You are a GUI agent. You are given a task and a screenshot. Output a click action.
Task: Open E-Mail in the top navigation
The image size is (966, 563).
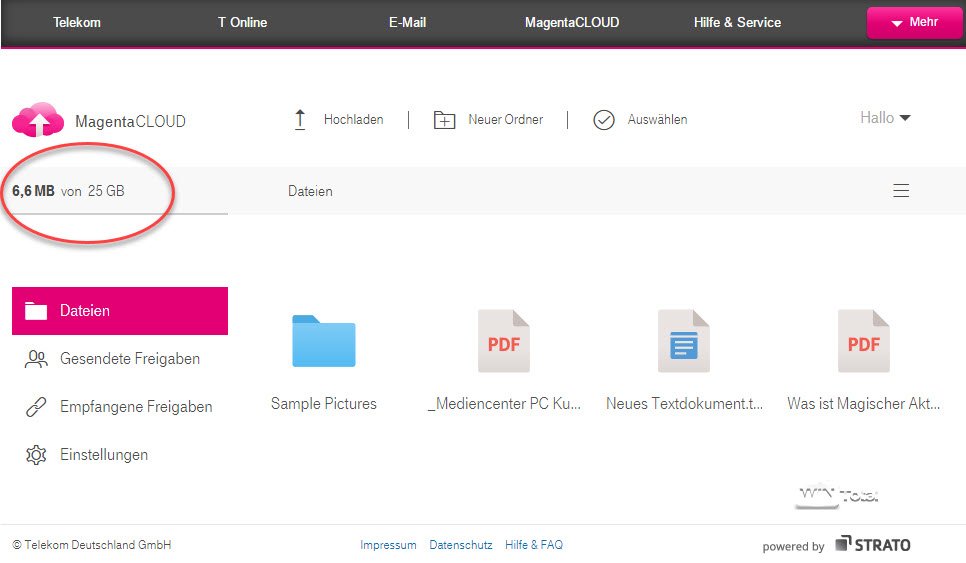(x=407, y=22)
